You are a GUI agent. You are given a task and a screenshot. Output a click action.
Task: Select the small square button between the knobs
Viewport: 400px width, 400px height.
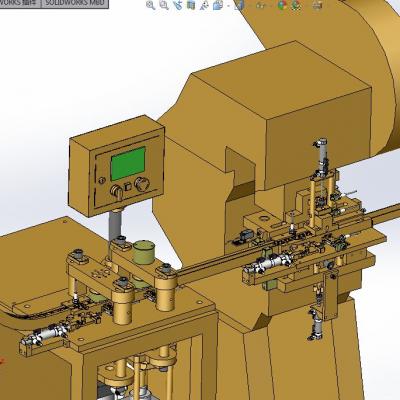pos(128,187)
